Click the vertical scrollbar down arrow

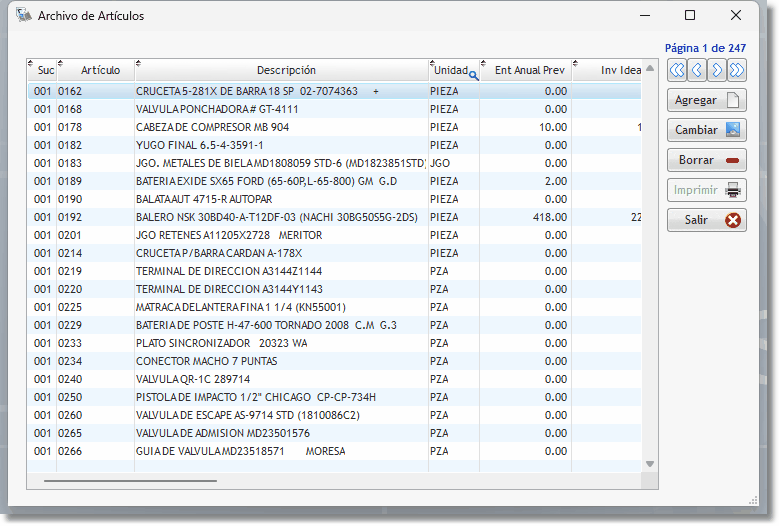[650, 464]
